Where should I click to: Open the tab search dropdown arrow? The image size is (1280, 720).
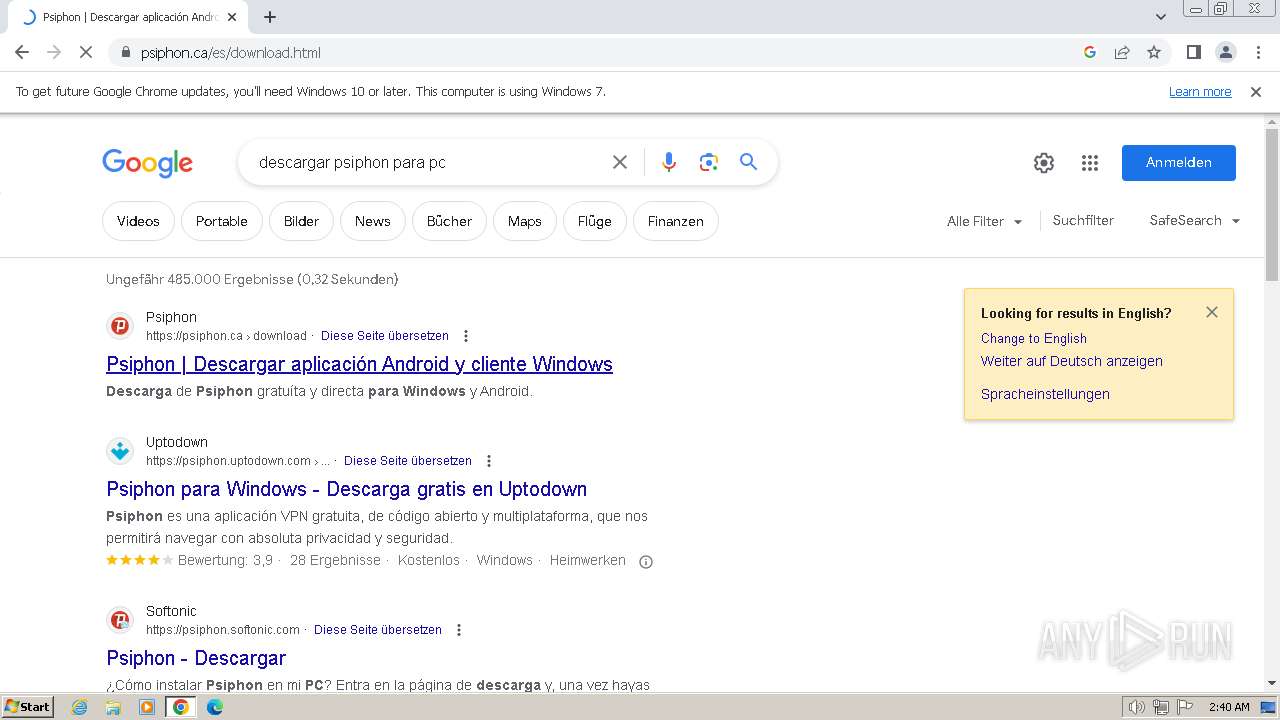(1160, 17)
